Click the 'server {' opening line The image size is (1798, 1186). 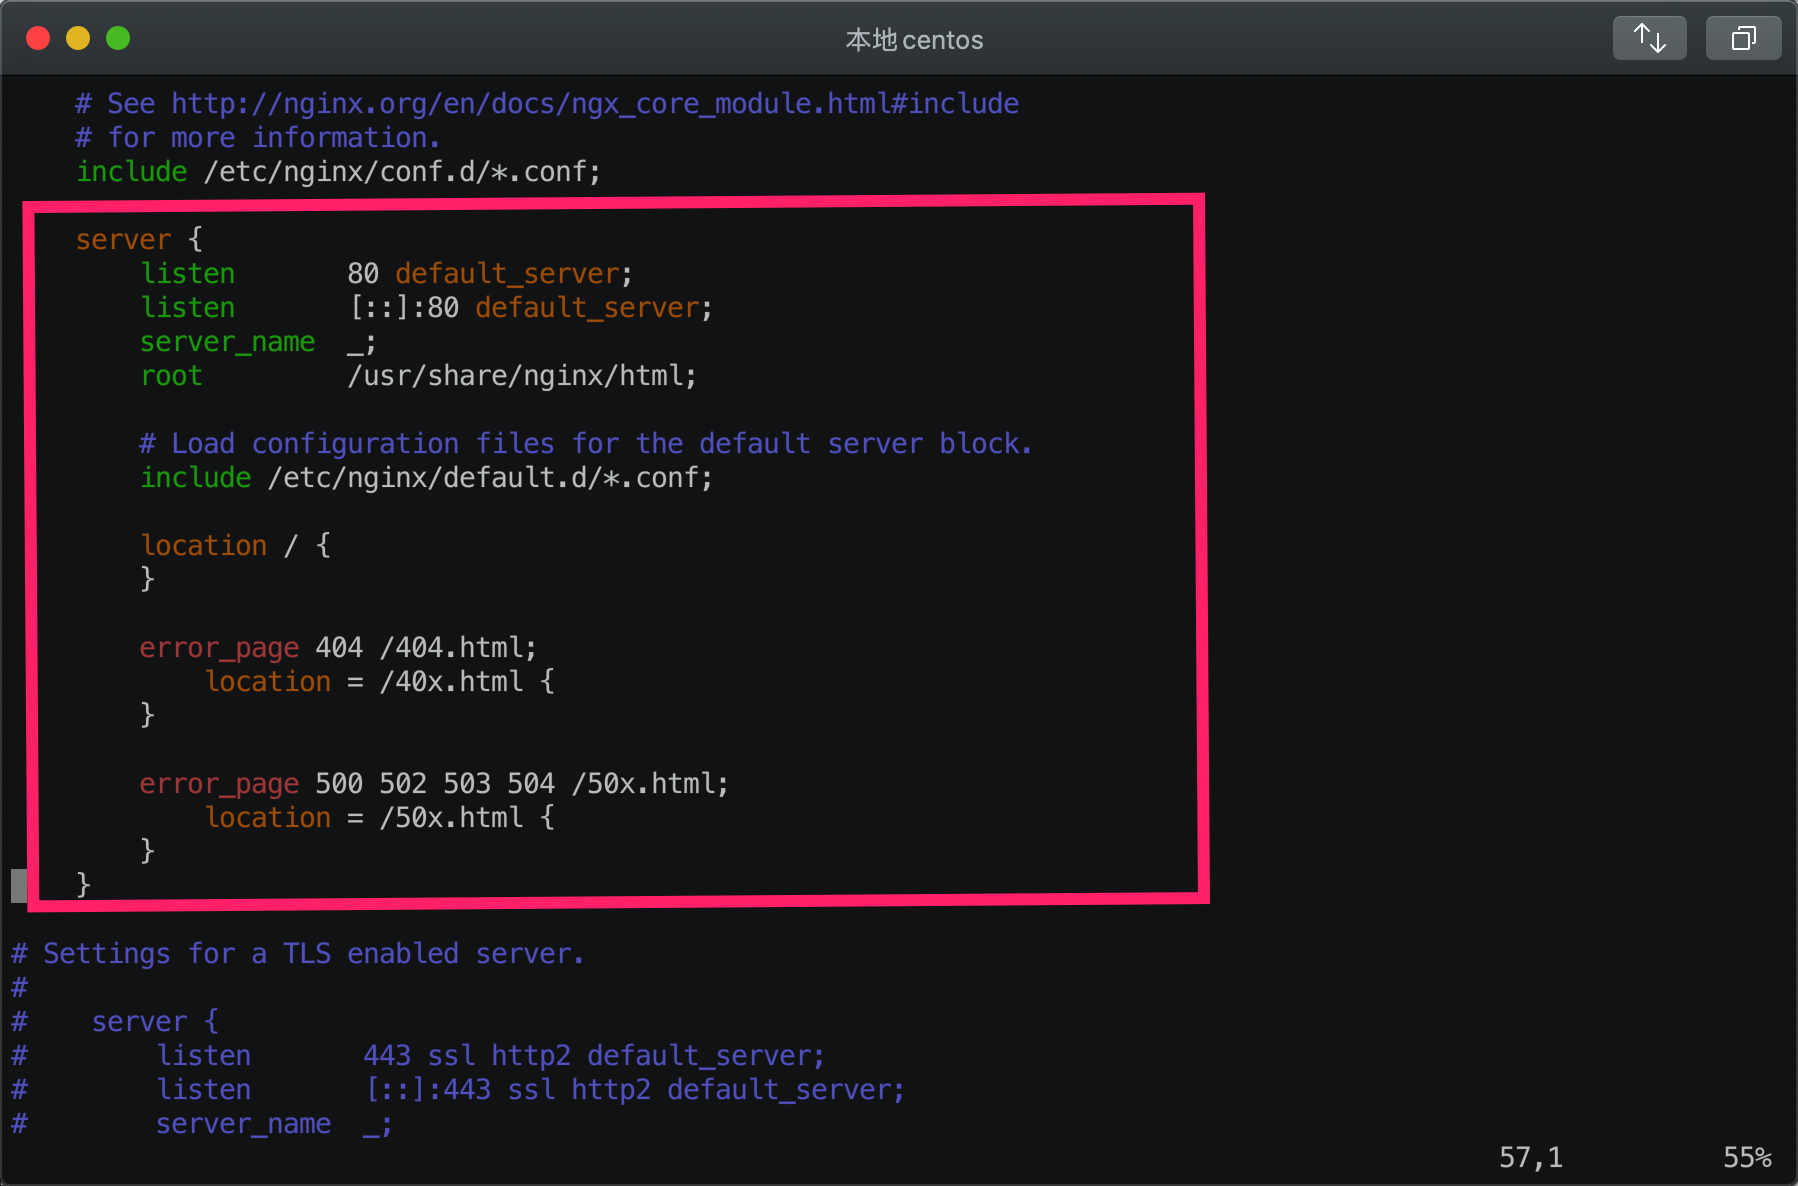(x=139, y=240)
